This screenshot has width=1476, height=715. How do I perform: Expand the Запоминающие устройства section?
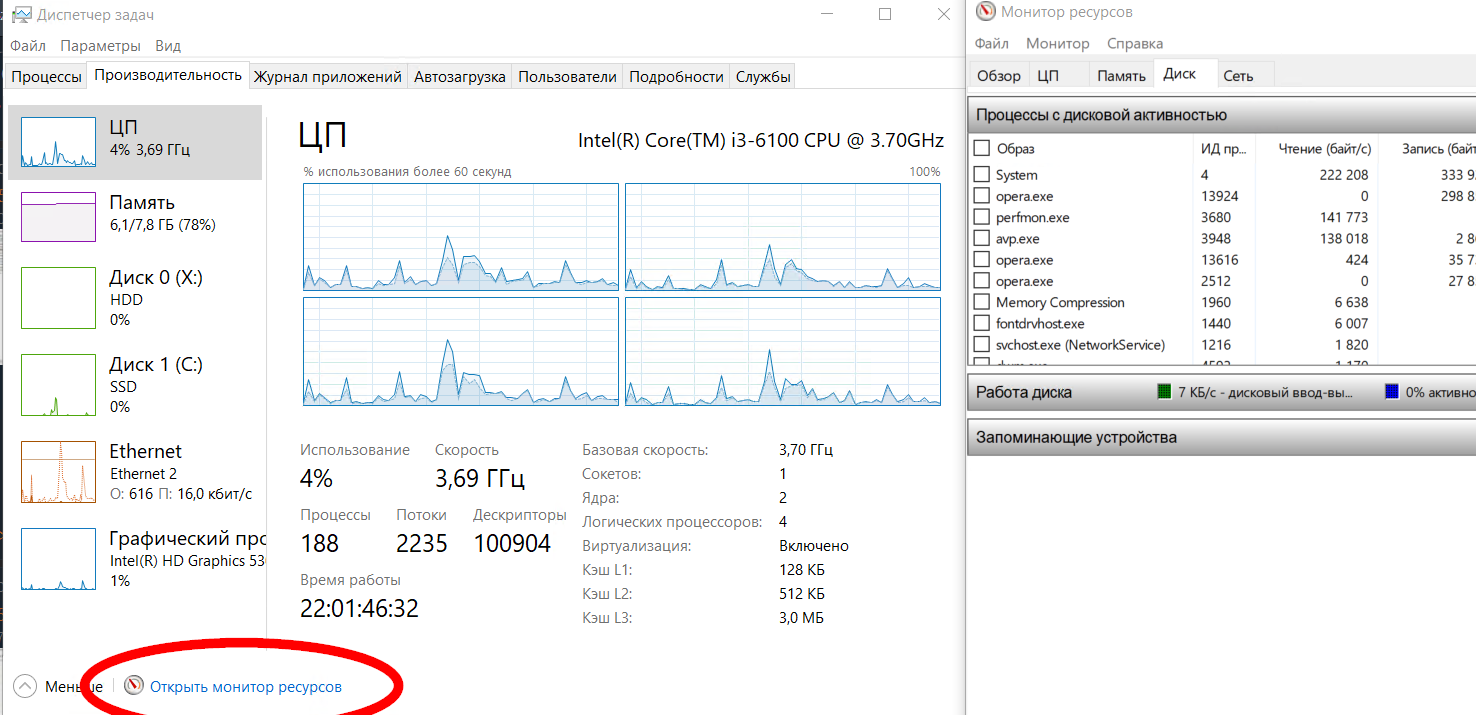click(1222, 437)
